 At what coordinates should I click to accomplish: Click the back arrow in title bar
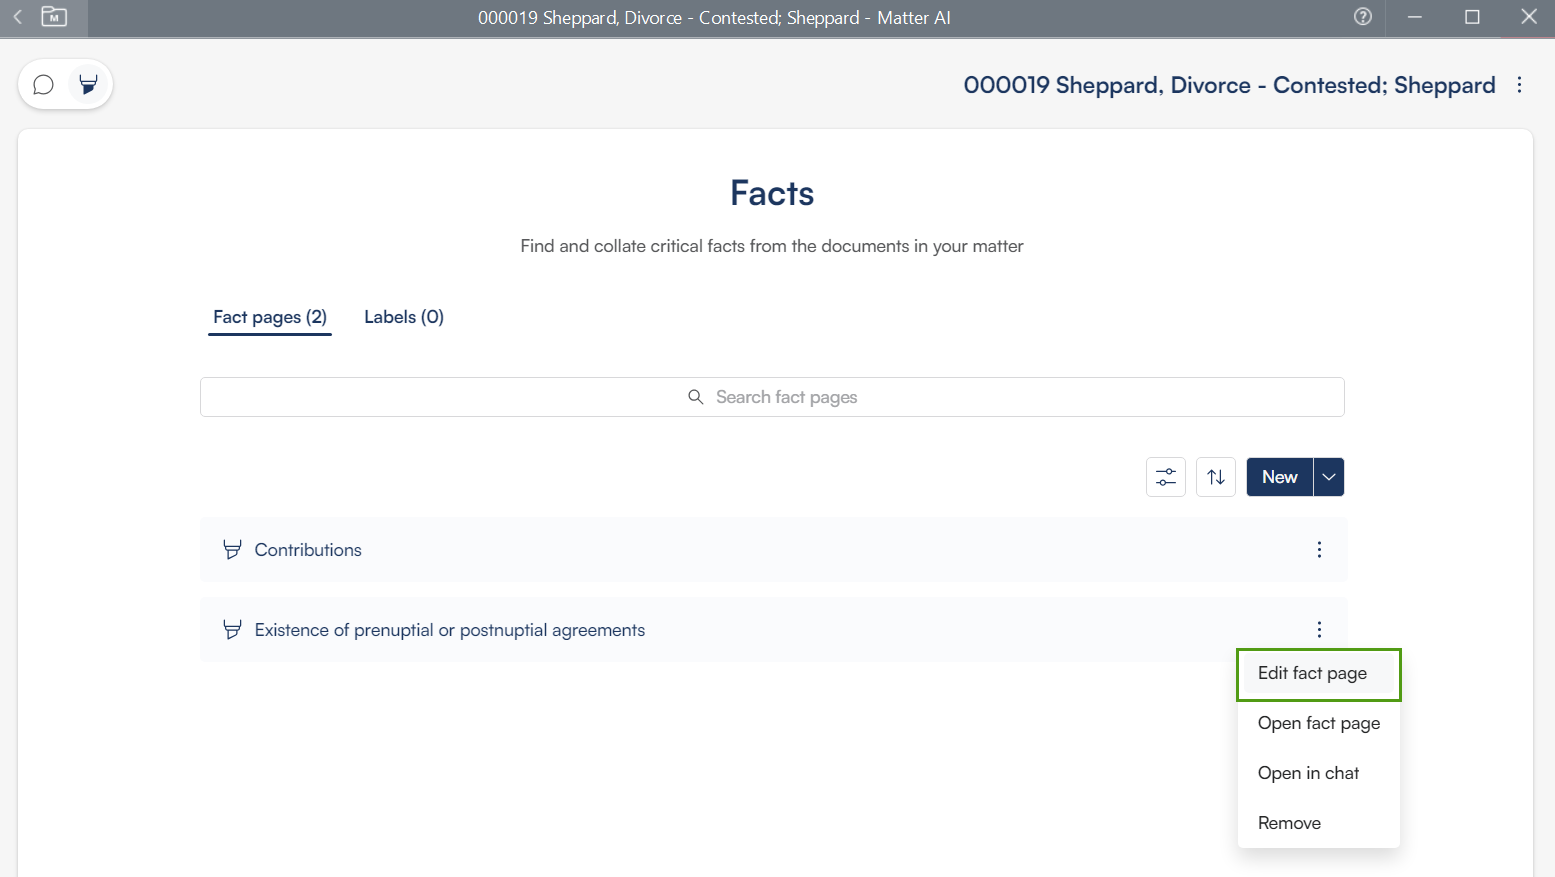pos(17,17)
